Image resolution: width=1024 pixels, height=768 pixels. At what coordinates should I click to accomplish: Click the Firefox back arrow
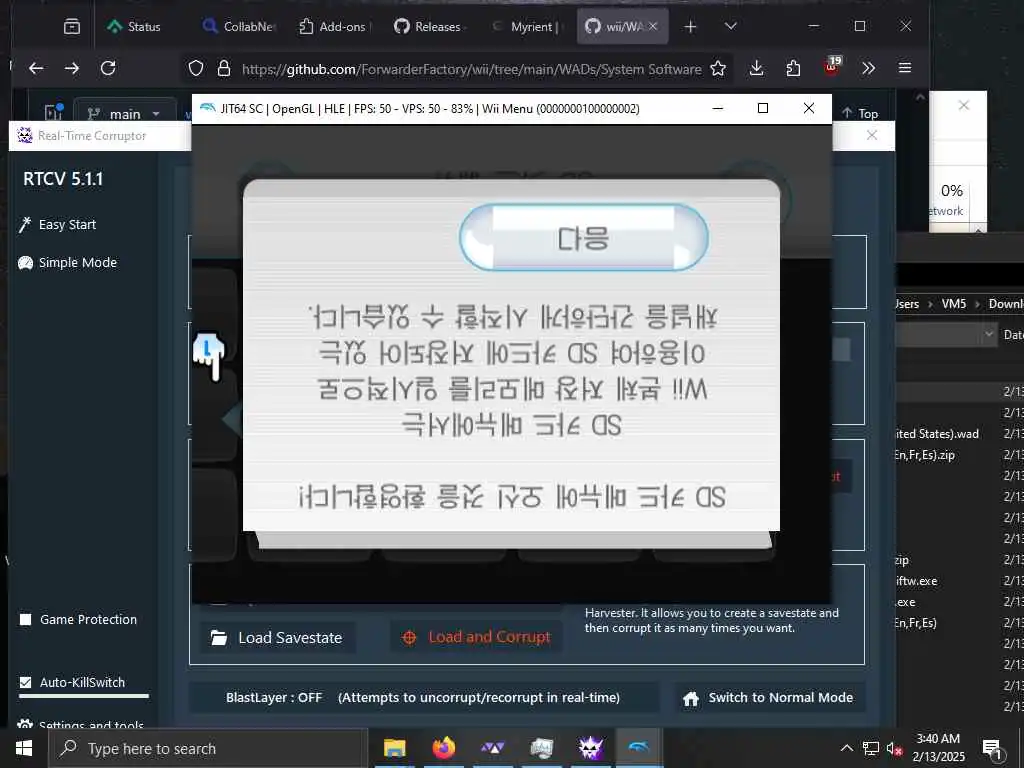click(36, 68)
